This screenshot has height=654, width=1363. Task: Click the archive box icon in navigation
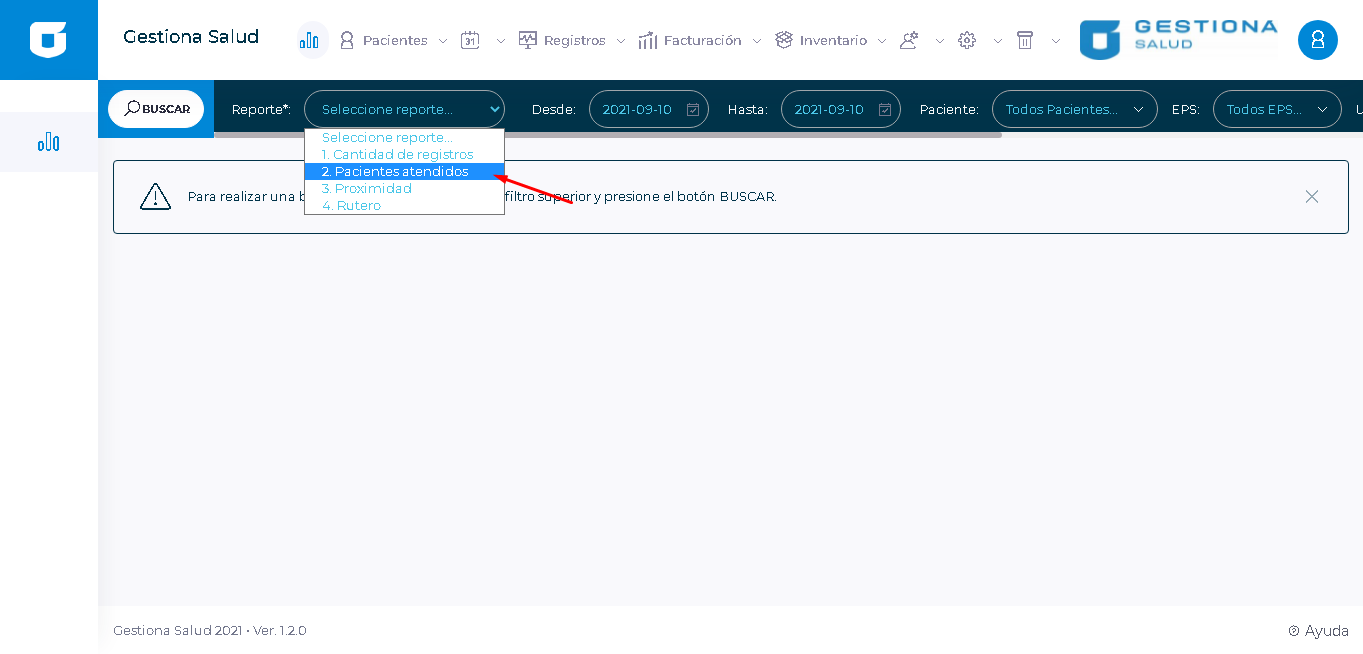(x=1024, y=40)
